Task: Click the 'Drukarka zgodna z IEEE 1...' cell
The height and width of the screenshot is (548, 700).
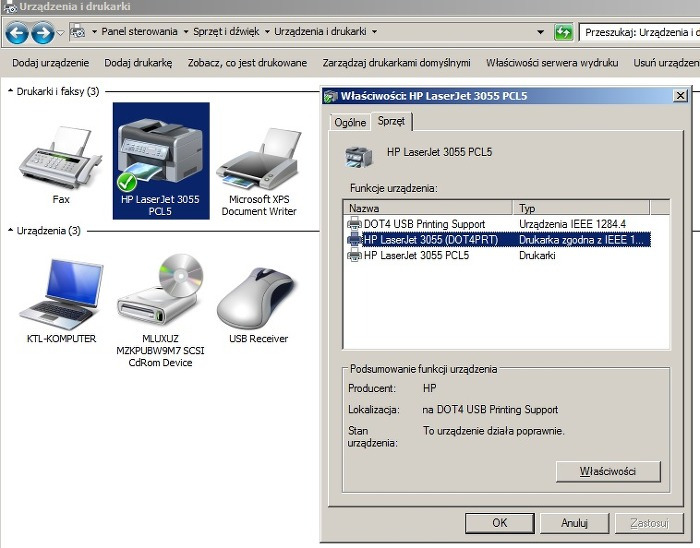Action: click(x=581, y=240)
